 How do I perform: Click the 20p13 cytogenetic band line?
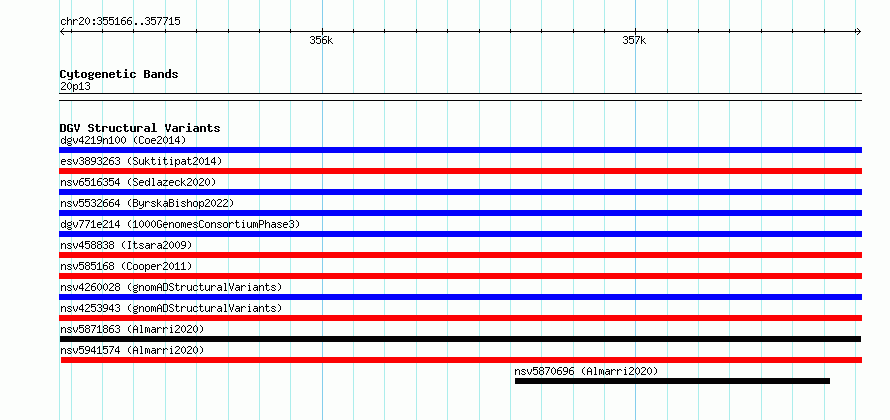(460, 97)
